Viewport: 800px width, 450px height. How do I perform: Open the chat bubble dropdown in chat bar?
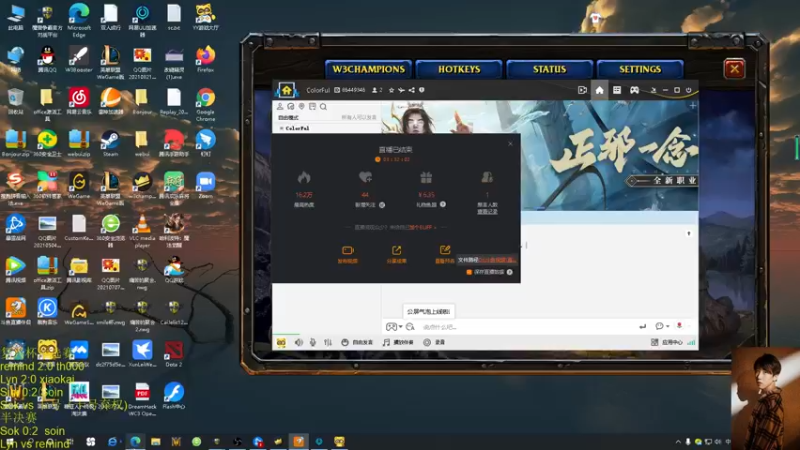coord(662,326)
